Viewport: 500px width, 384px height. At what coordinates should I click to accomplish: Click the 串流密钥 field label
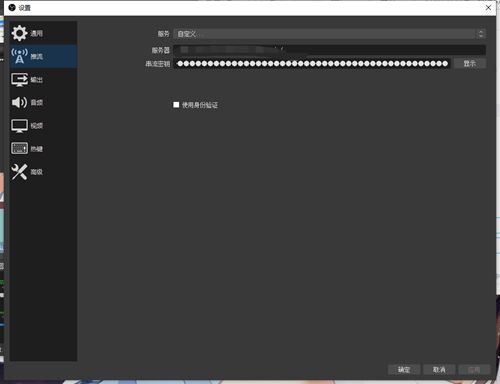(x=158, y=64)
